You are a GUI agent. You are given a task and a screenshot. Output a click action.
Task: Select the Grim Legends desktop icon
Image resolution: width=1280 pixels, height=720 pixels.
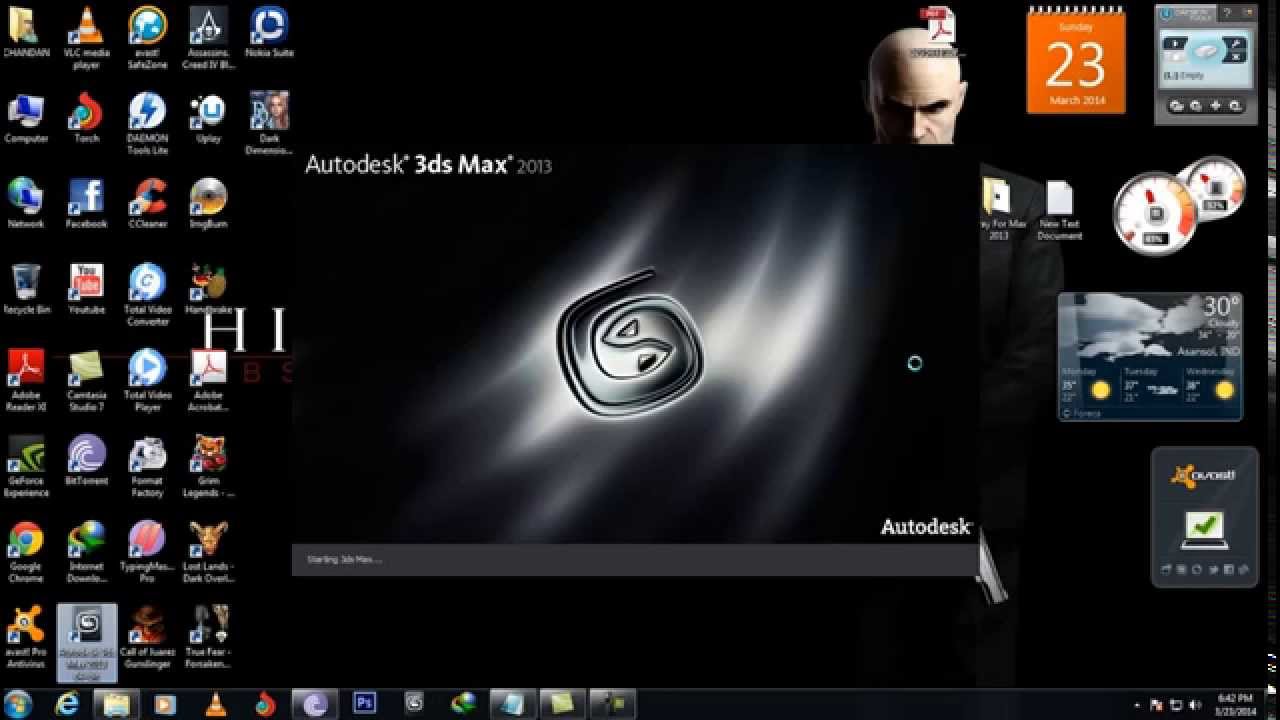[x=208, y=466]
